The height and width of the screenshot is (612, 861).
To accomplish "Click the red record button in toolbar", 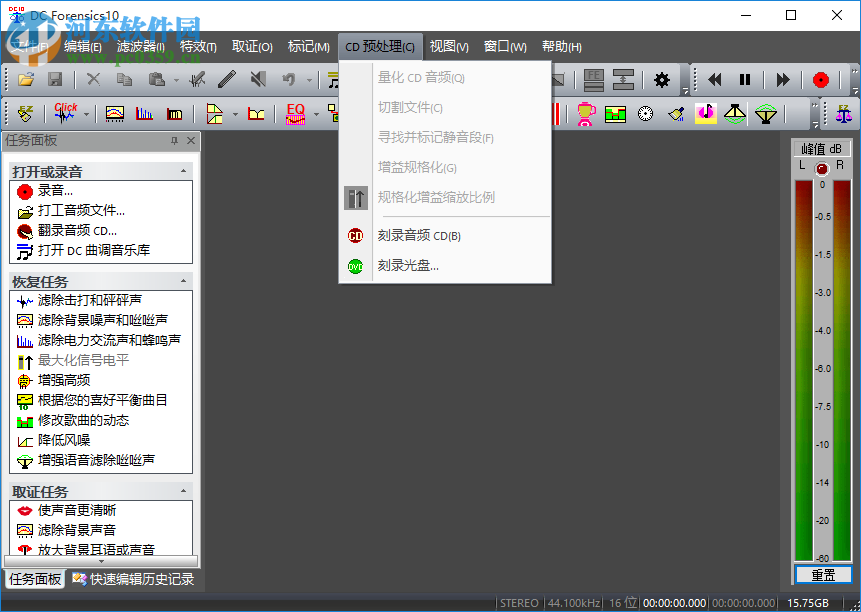I will click(820, 80).
